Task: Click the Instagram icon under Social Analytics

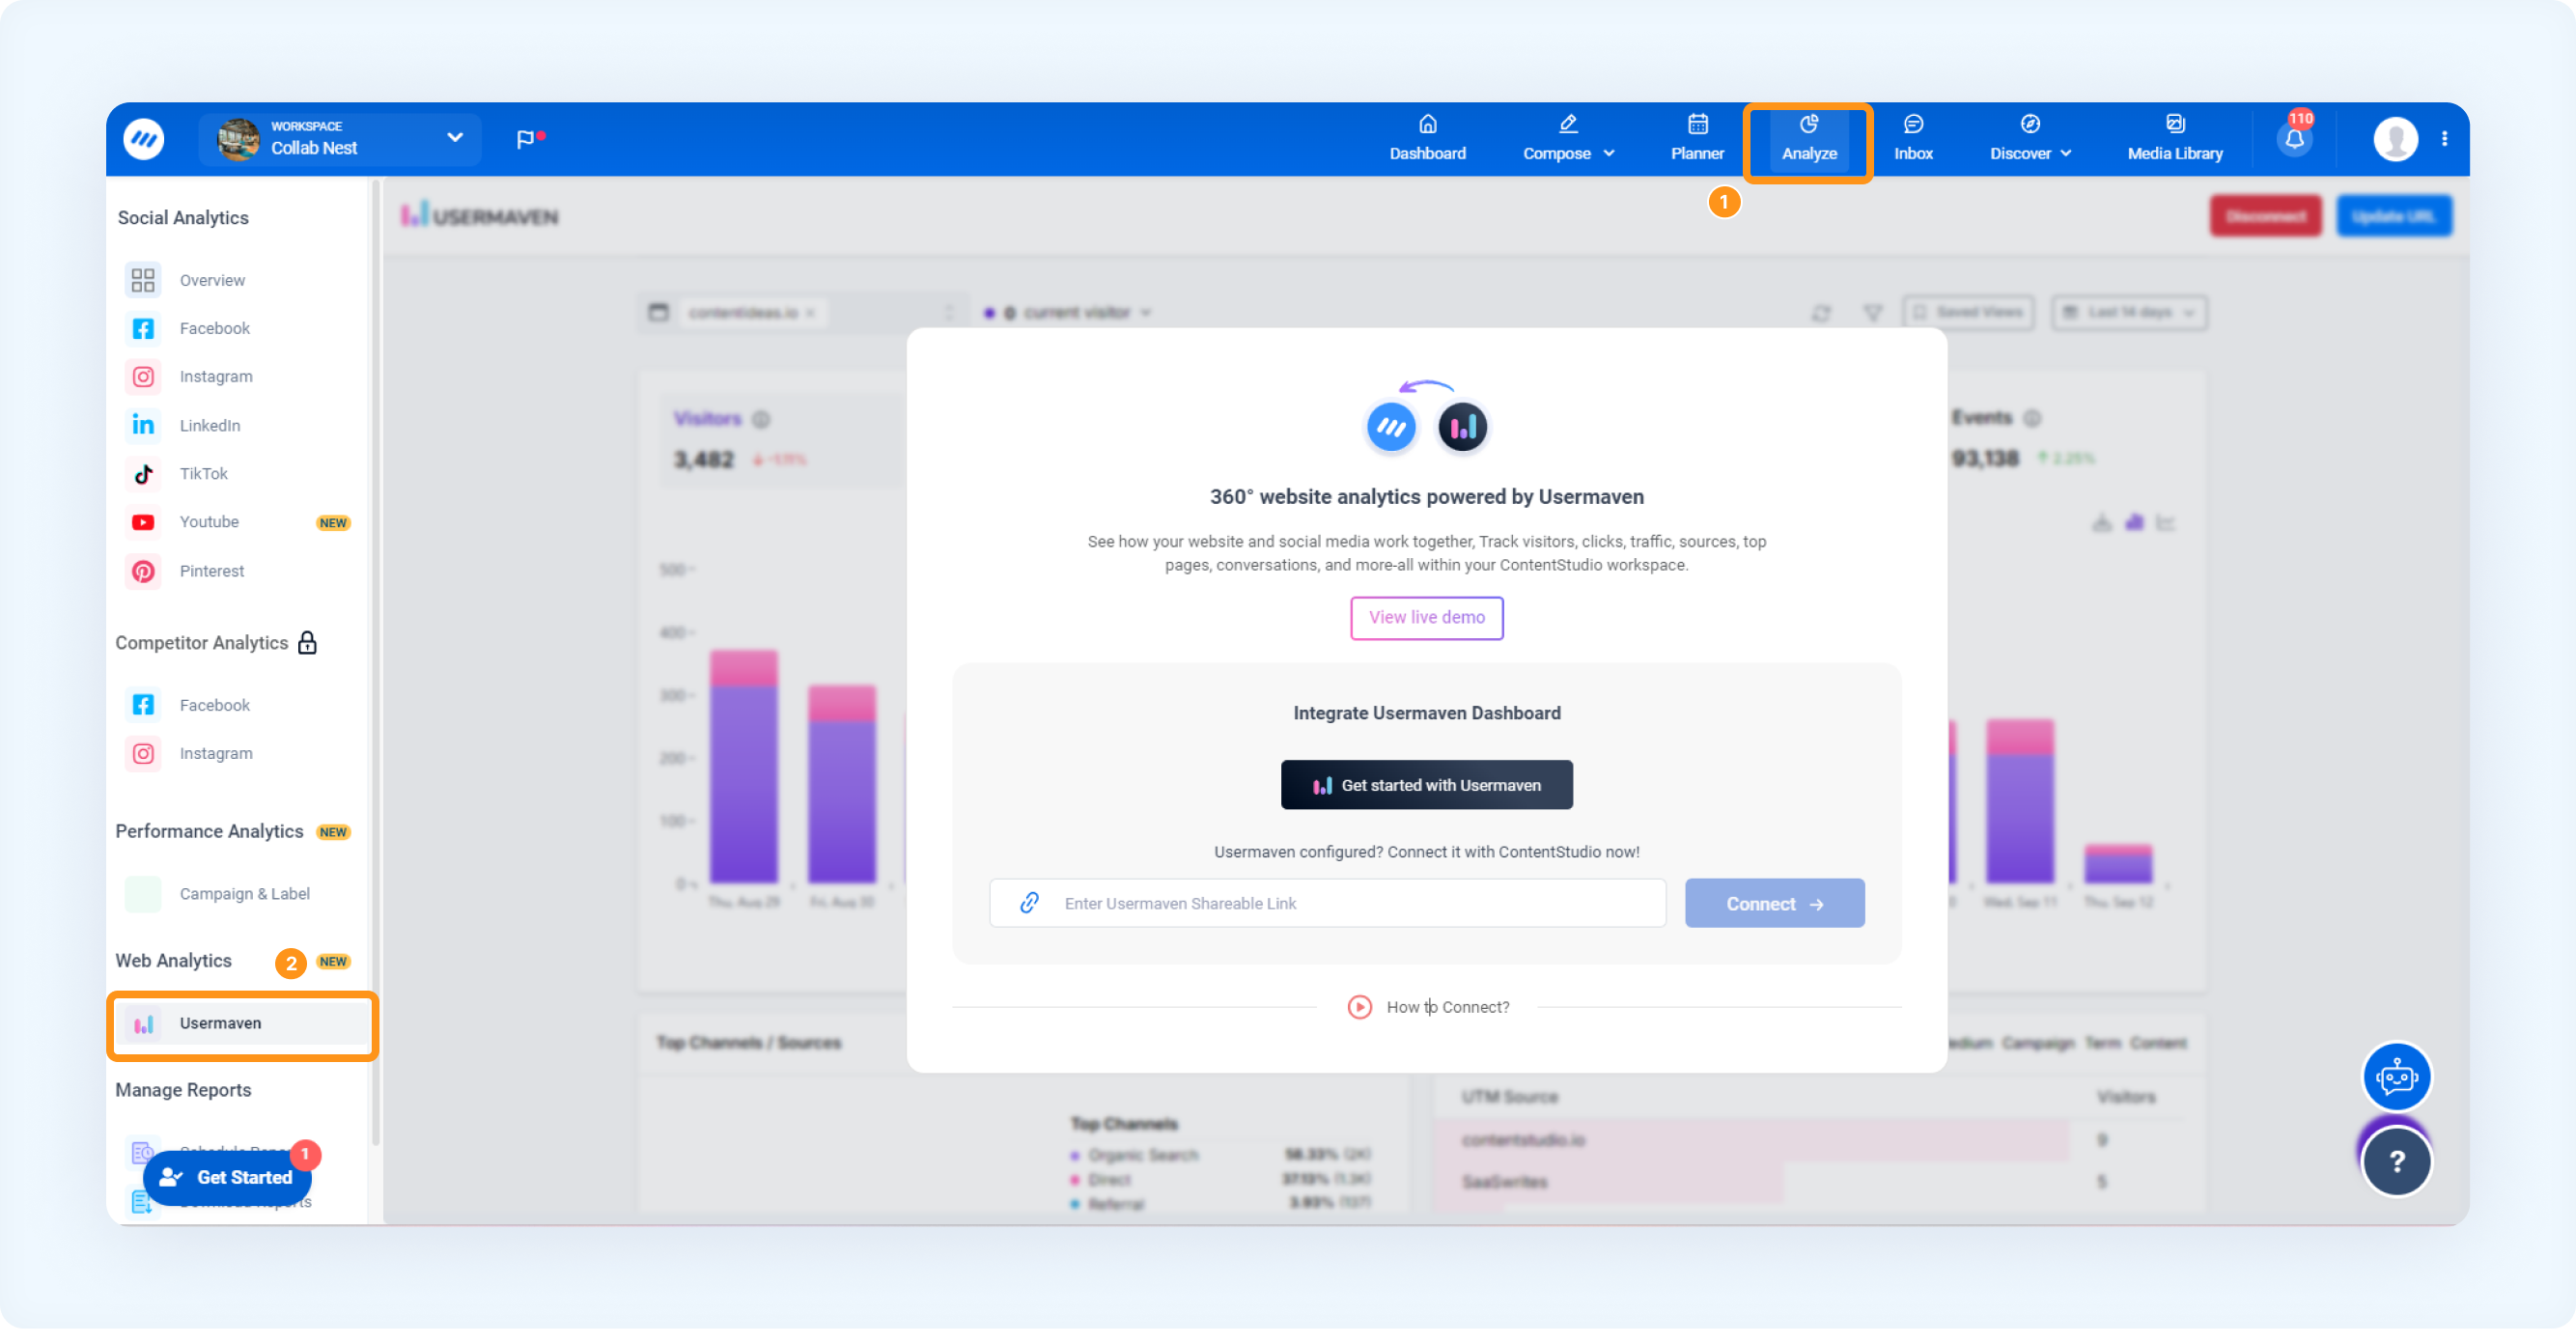Action: [x=143, y=377]
